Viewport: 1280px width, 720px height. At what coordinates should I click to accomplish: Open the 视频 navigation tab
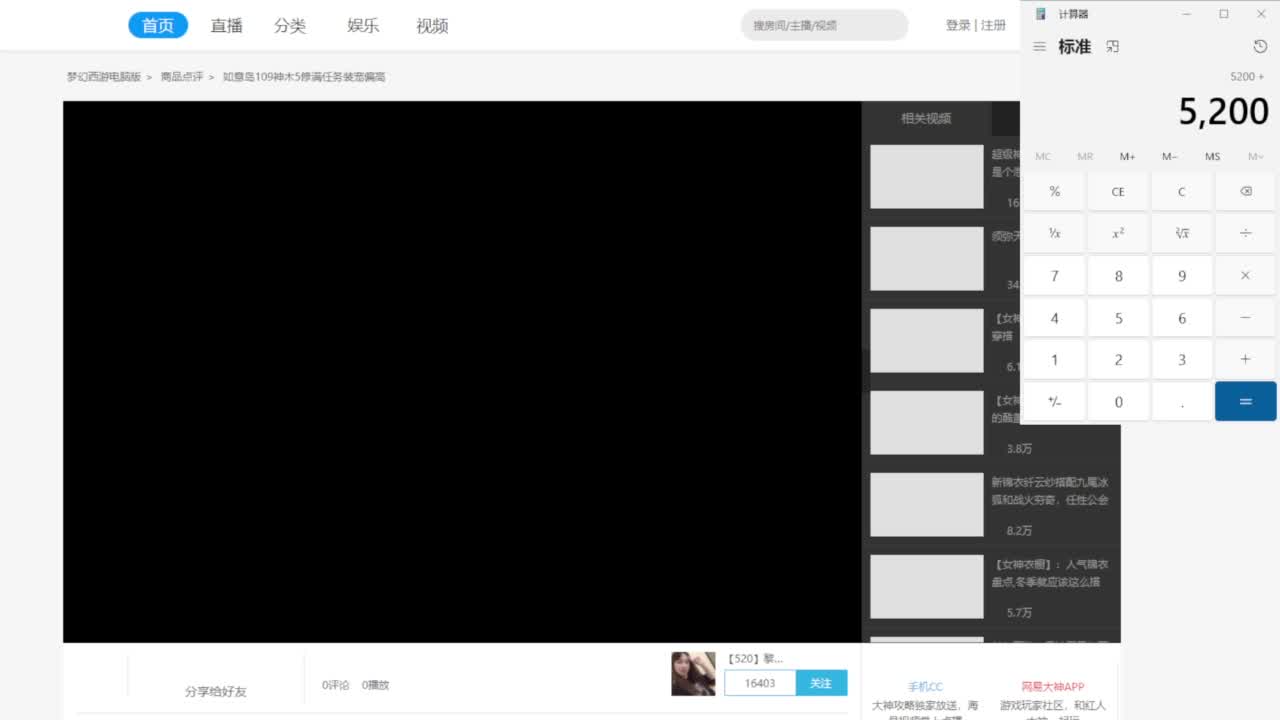click(x=432, y=25)
